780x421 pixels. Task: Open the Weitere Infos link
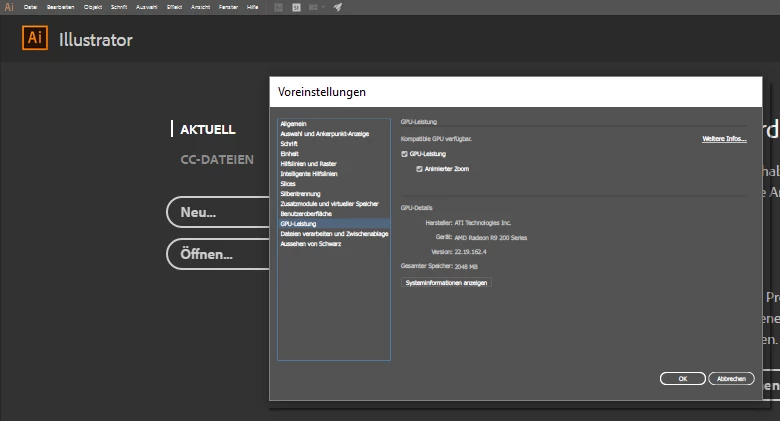pos(724,139)
